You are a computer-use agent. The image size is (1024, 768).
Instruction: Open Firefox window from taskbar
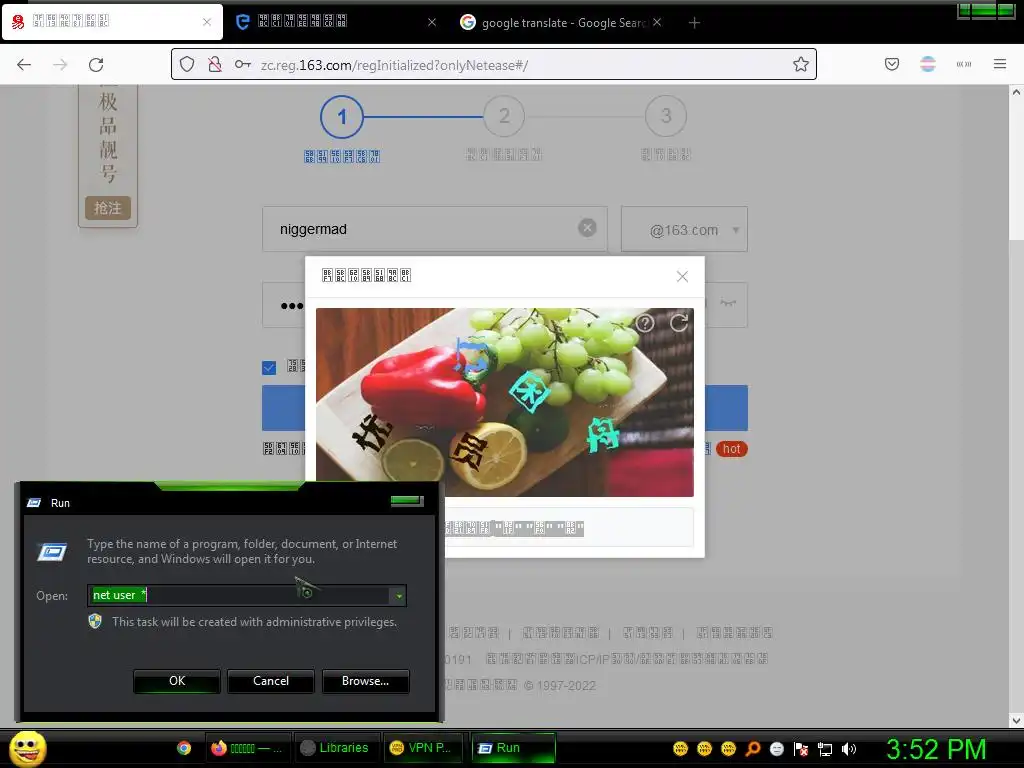pyautogui.click(x=247, y=748)
